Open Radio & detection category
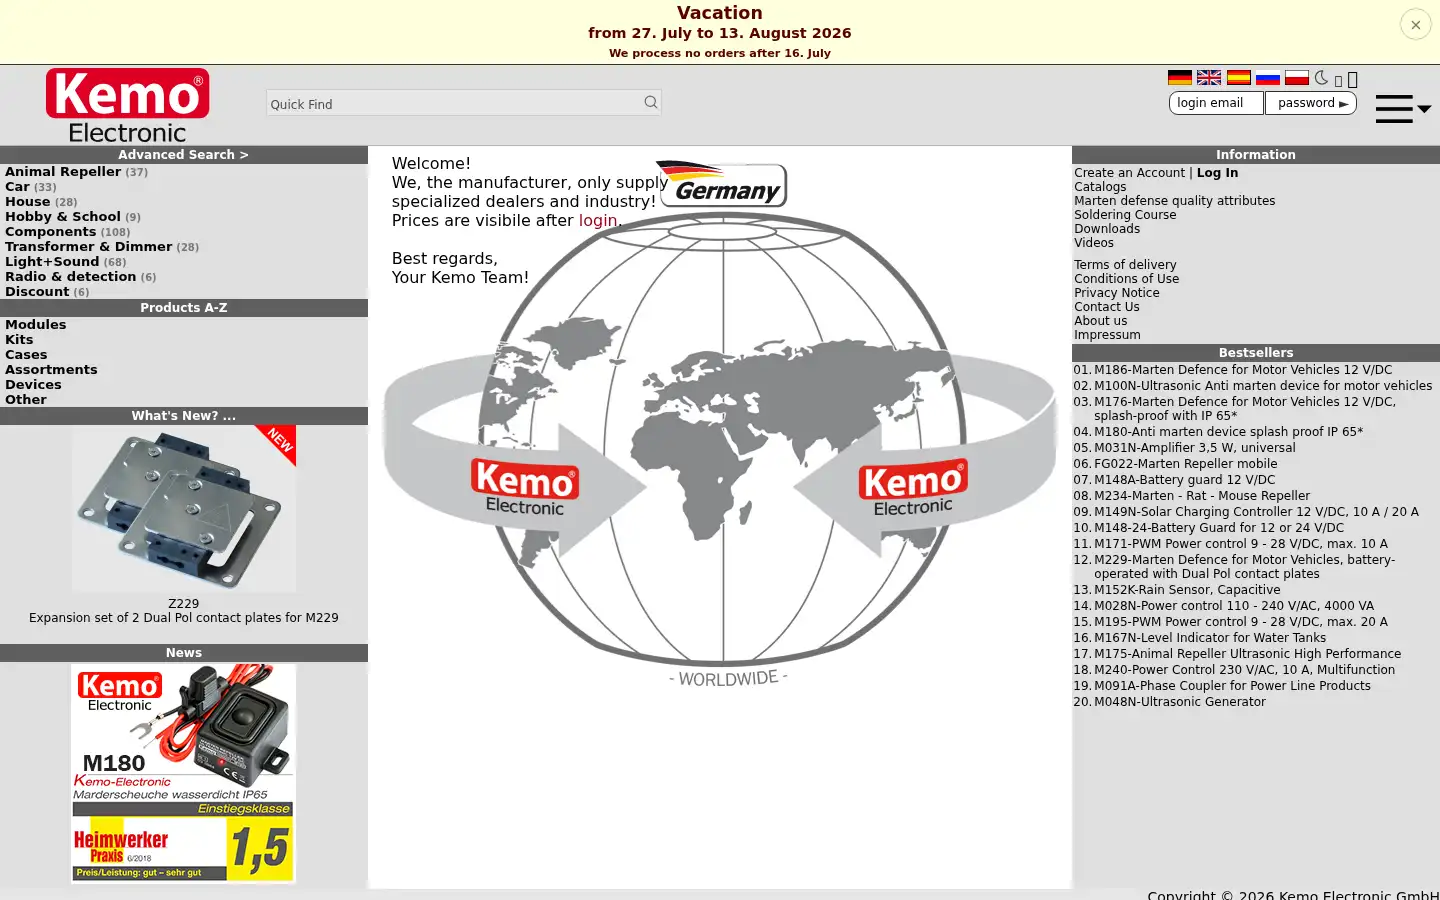Image resolution: width=1440 pixels, height=900 pixels. coord(71,277)
